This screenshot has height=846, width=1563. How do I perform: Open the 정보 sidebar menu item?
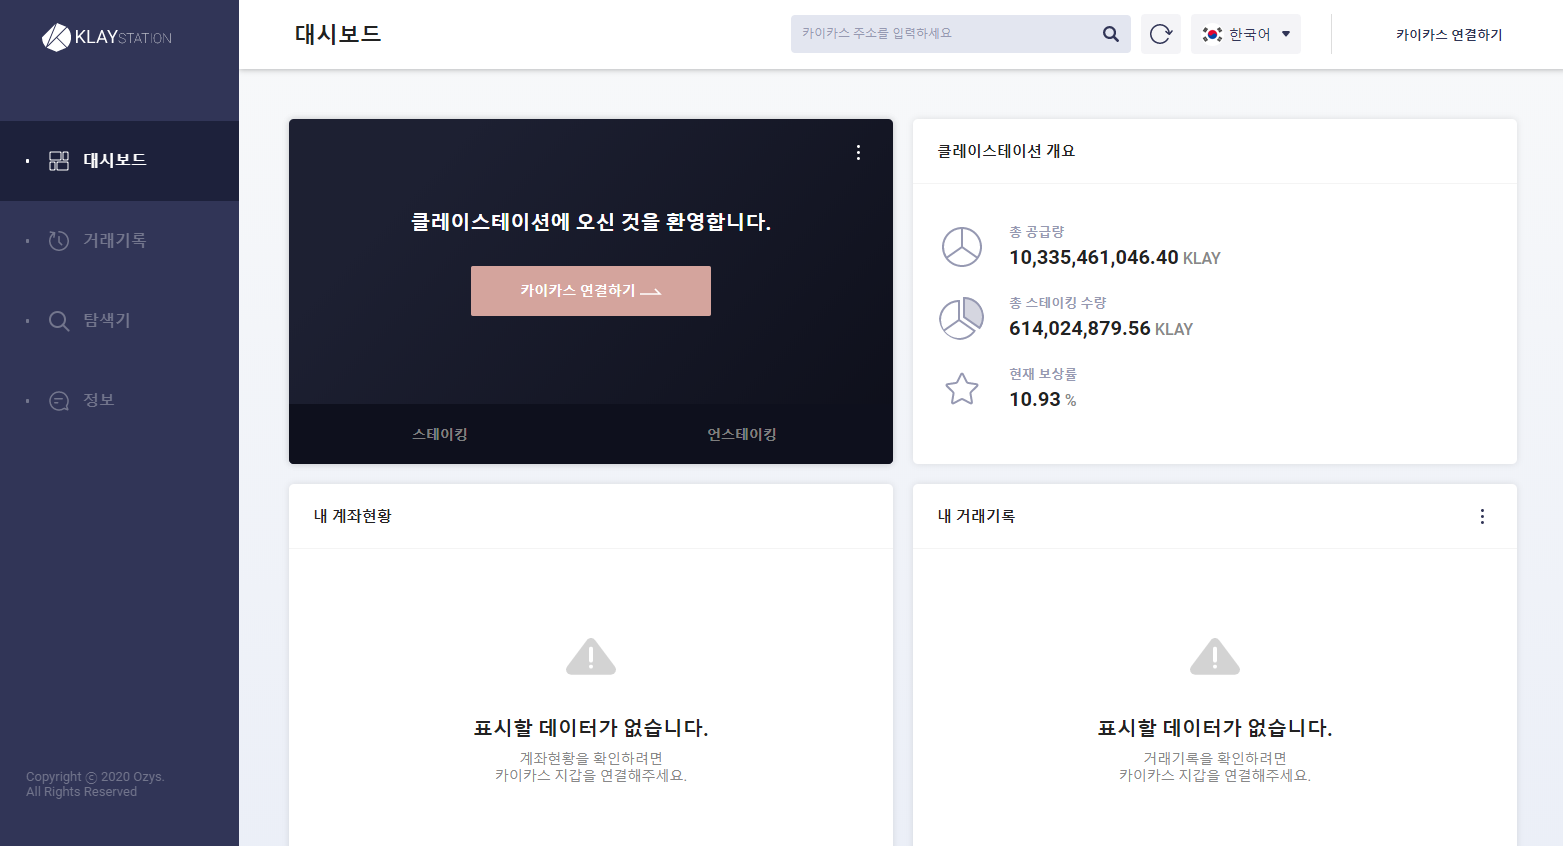[x=119, y=401]
